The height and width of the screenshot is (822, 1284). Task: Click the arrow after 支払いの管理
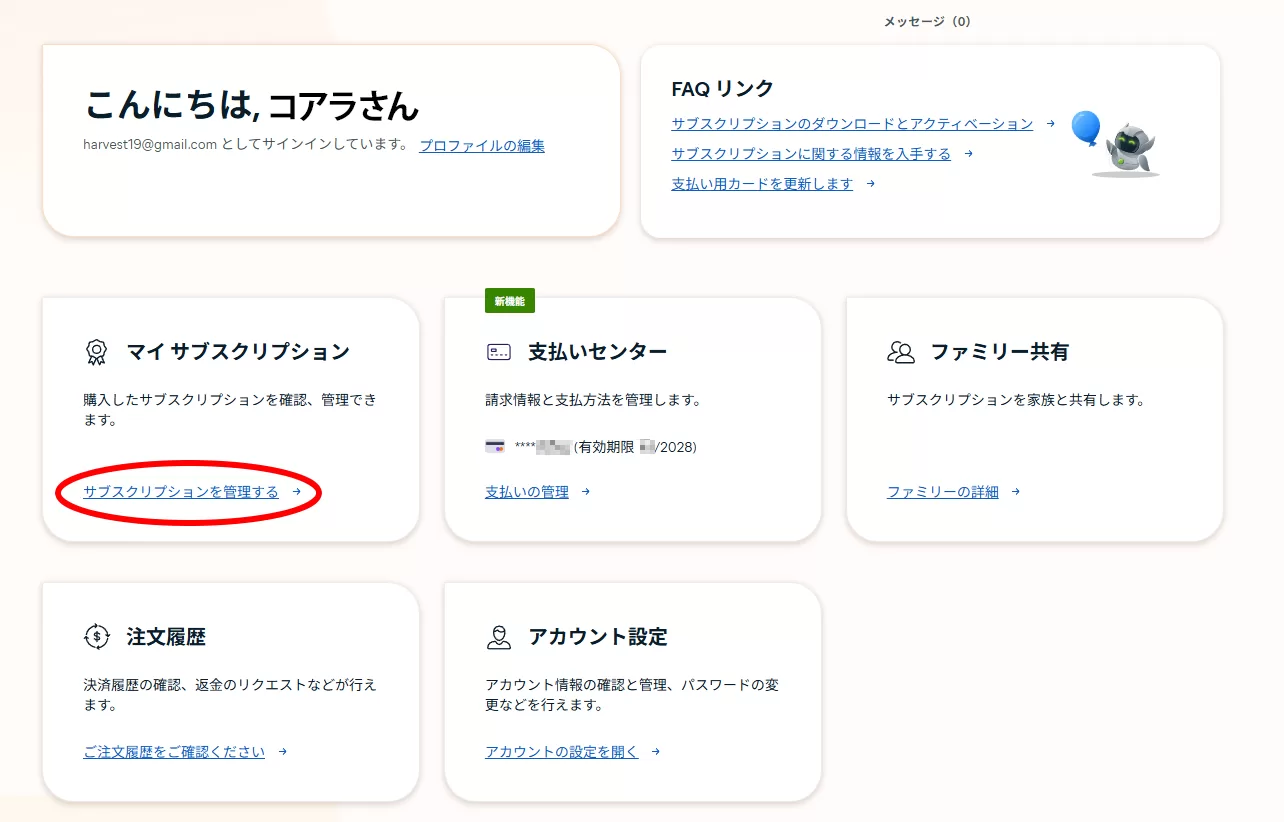point(585,492)
